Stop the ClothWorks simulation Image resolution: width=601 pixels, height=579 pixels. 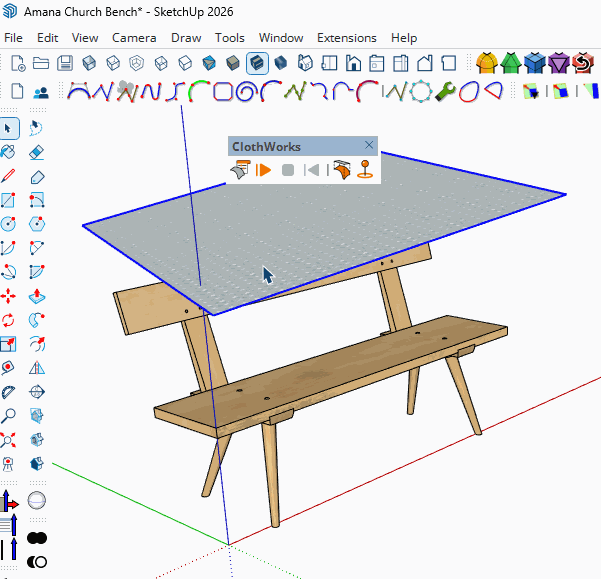pos(287,170)
